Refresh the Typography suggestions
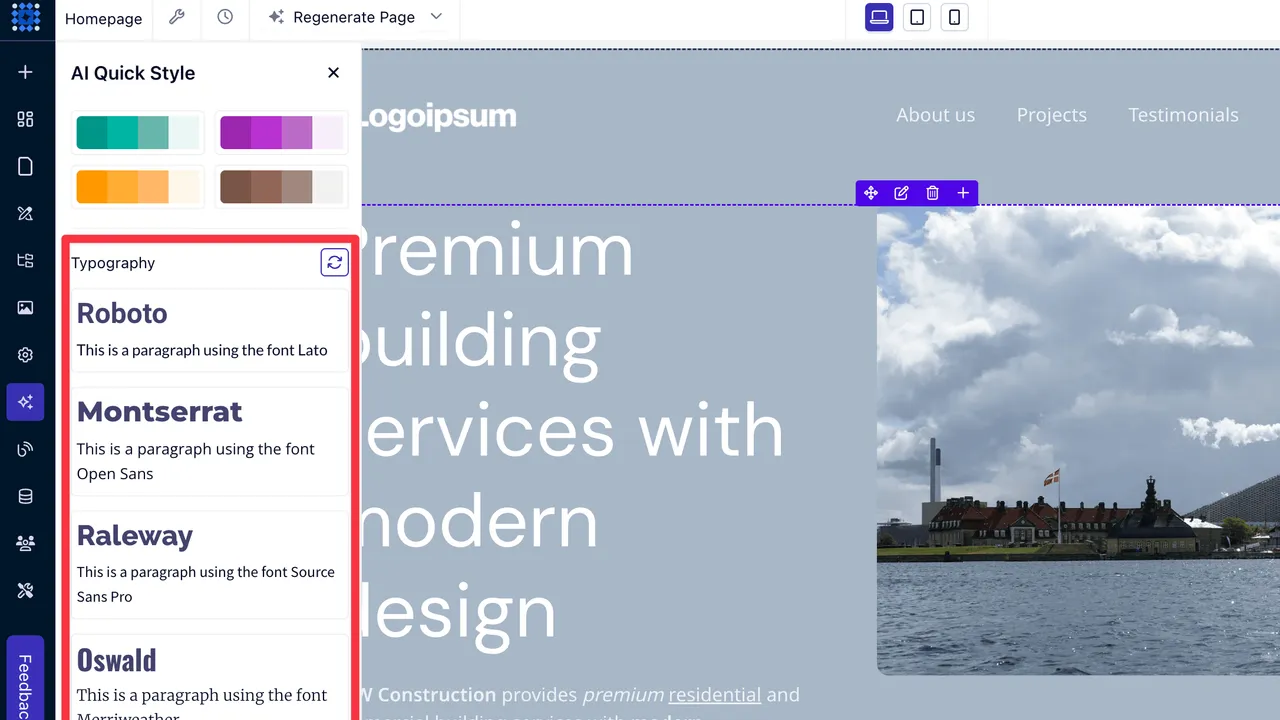This screenshot has height=720, width=1280. click(x=335, y=262)
